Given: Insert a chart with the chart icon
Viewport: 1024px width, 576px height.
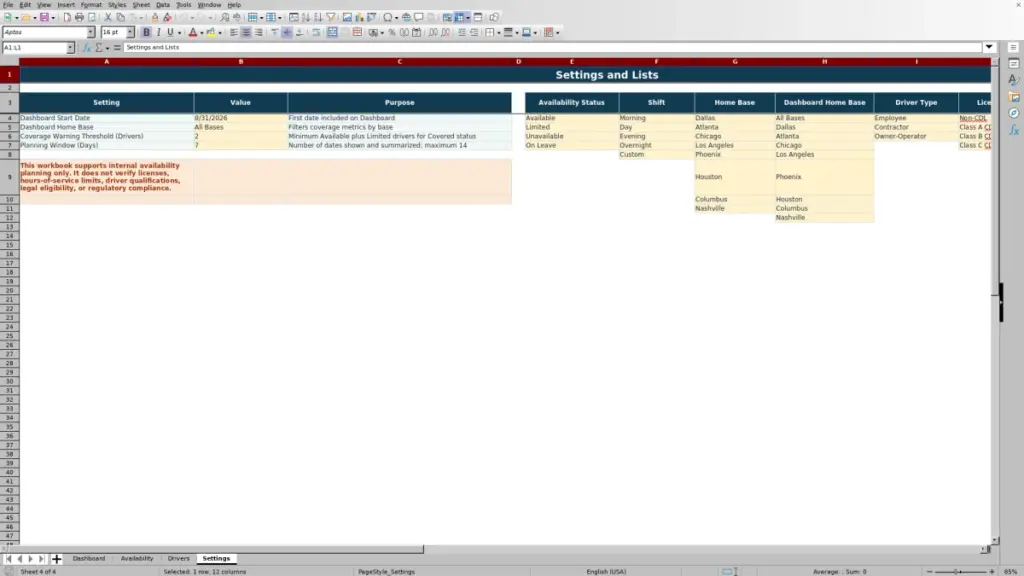Looking at the screenshot, I should click(359, 18).
